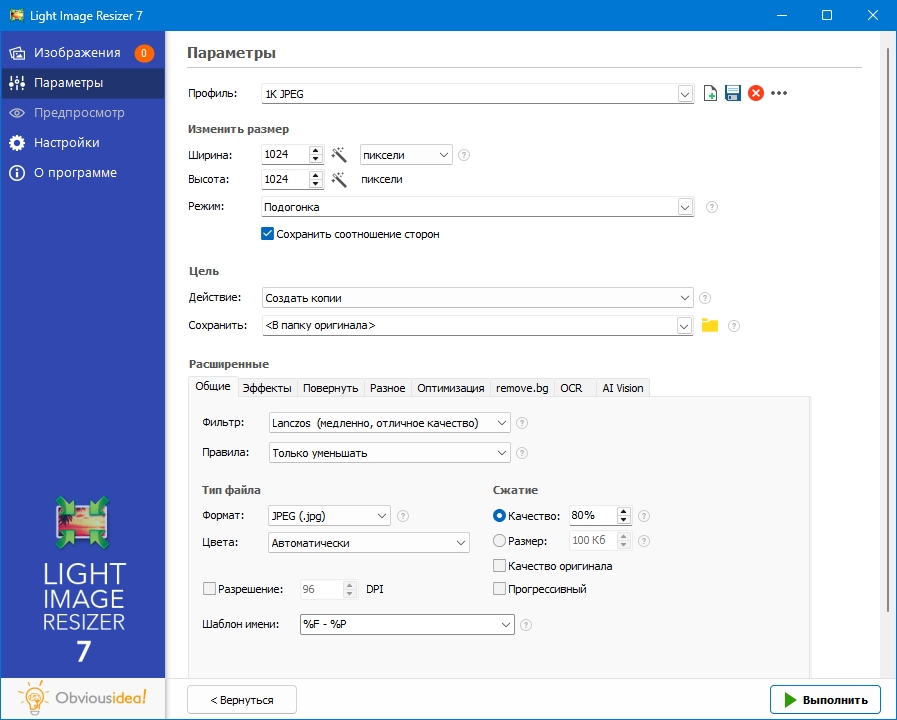Open help icon next to Формат

click(x=403, y=516)
